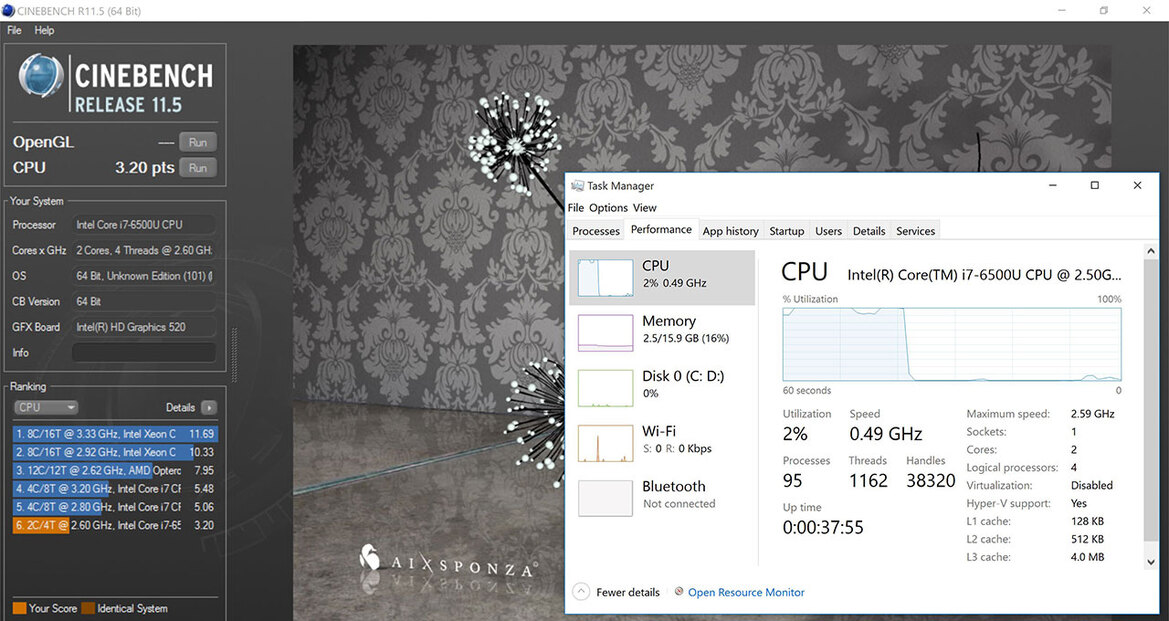Click the CB Version field showing 64 Bit

click(x=144, y=301)
